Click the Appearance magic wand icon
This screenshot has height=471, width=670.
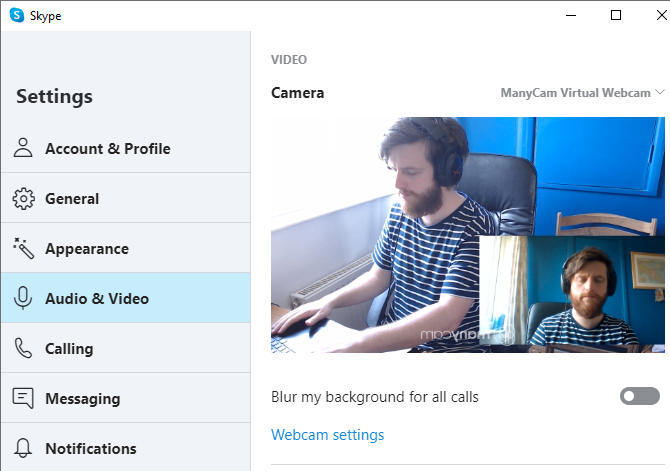23,249
